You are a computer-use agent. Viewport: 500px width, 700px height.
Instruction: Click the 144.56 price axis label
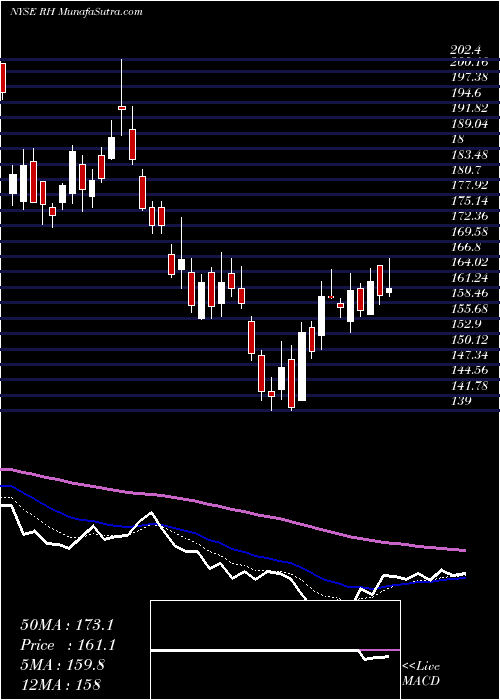coord(472,370)
